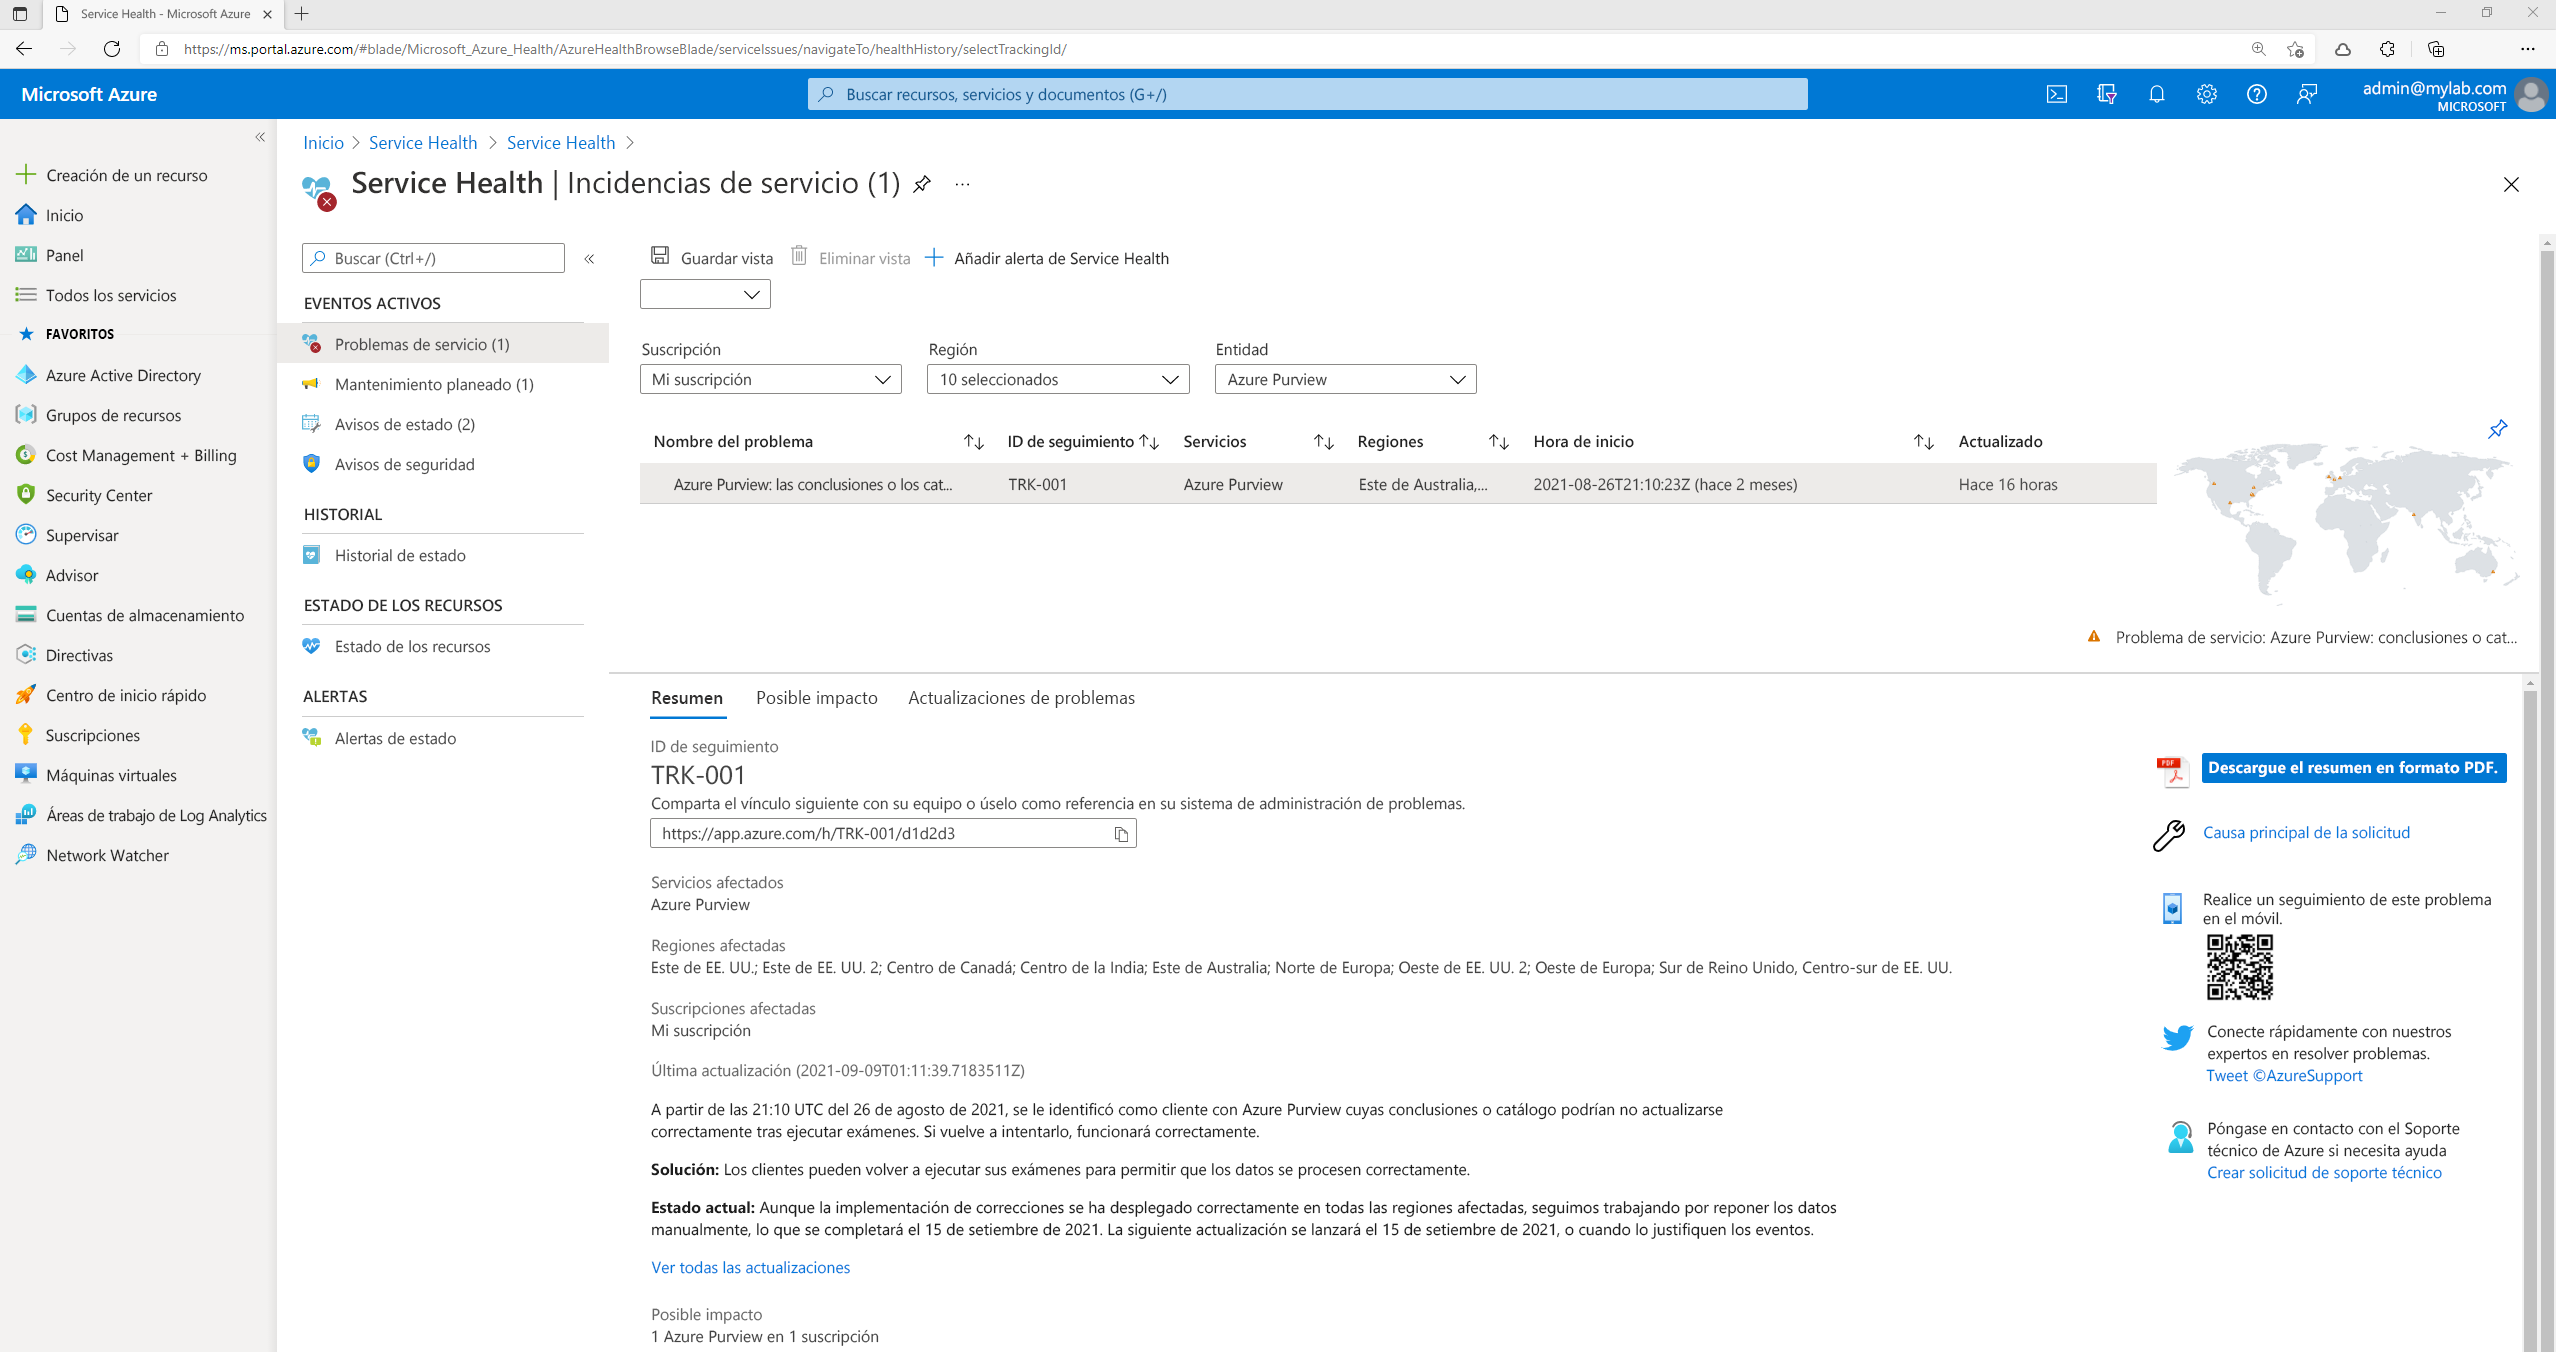Expand the Suscripción dropdown filter
The image size is (2557, 1352).
tap(768, 379)
